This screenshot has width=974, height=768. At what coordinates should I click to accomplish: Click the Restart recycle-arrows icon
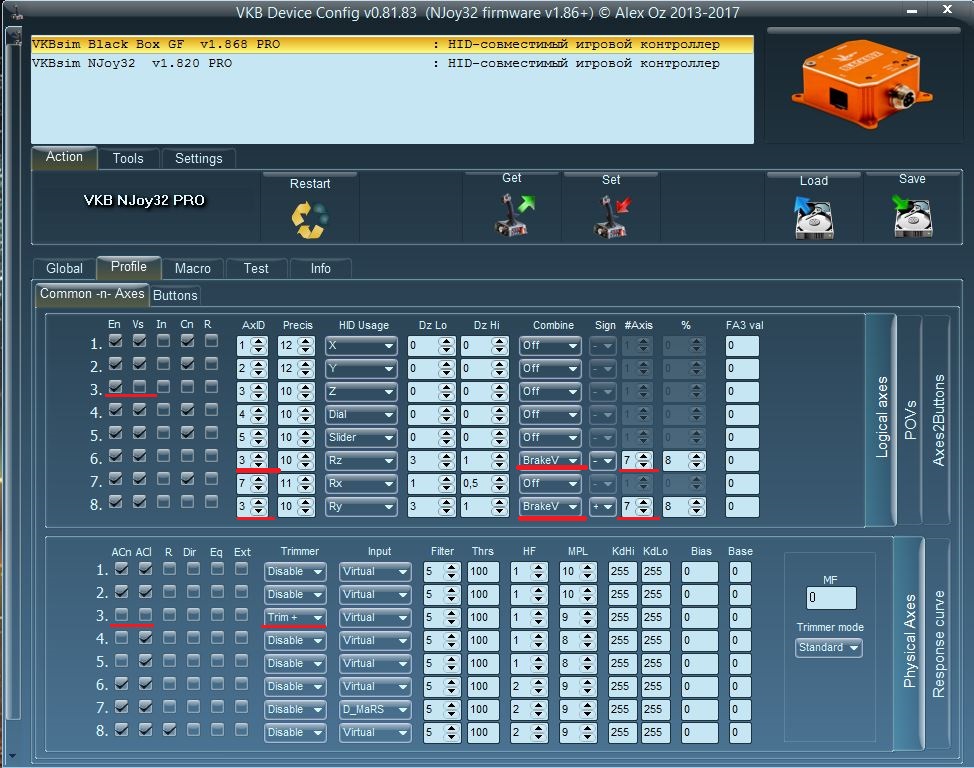[x=310, y=220]
